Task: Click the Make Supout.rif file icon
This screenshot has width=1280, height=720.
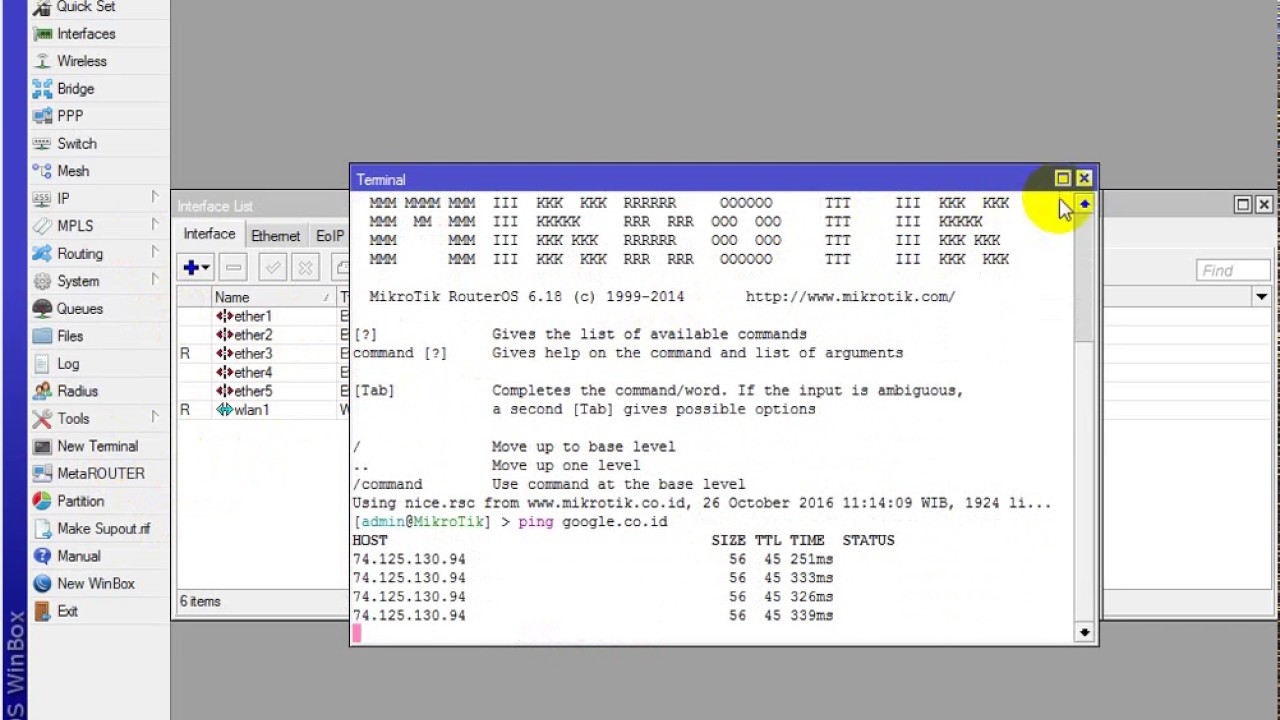Action: tap(41, 529)
